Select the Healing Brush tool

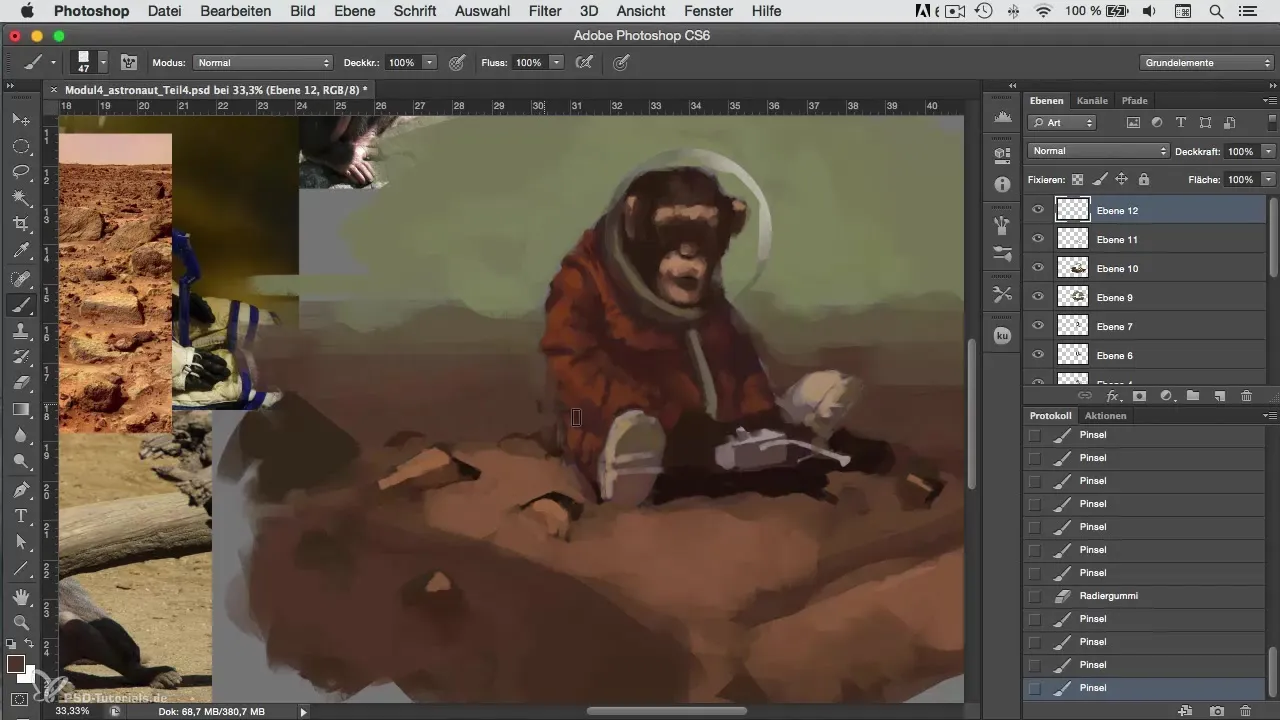point(21,279)
